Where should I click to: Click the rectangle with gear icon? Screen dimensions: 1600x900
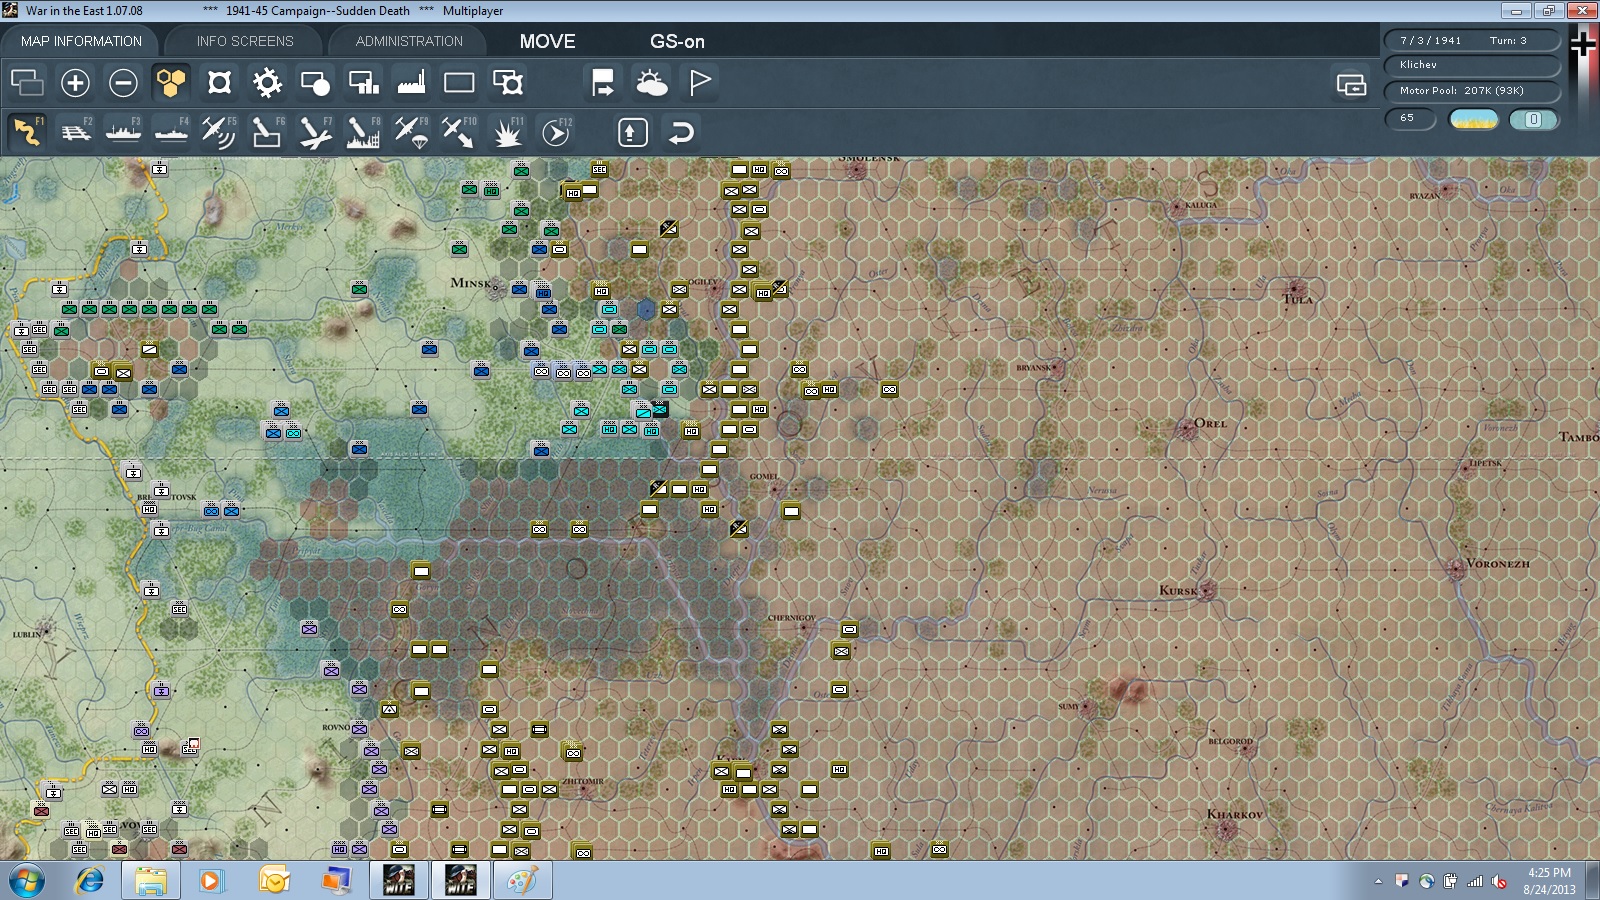507,83
